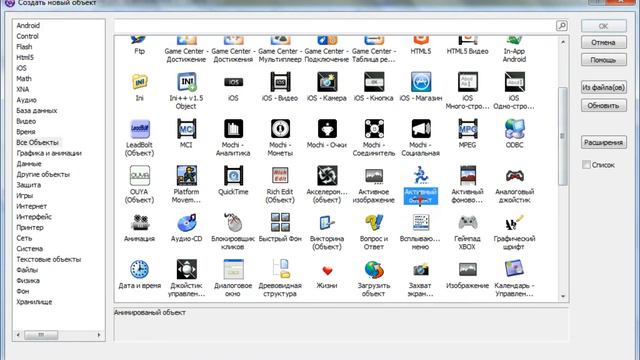Click the search magnifier icon
The width and height of the screenshot is (640, 360).
562,26
